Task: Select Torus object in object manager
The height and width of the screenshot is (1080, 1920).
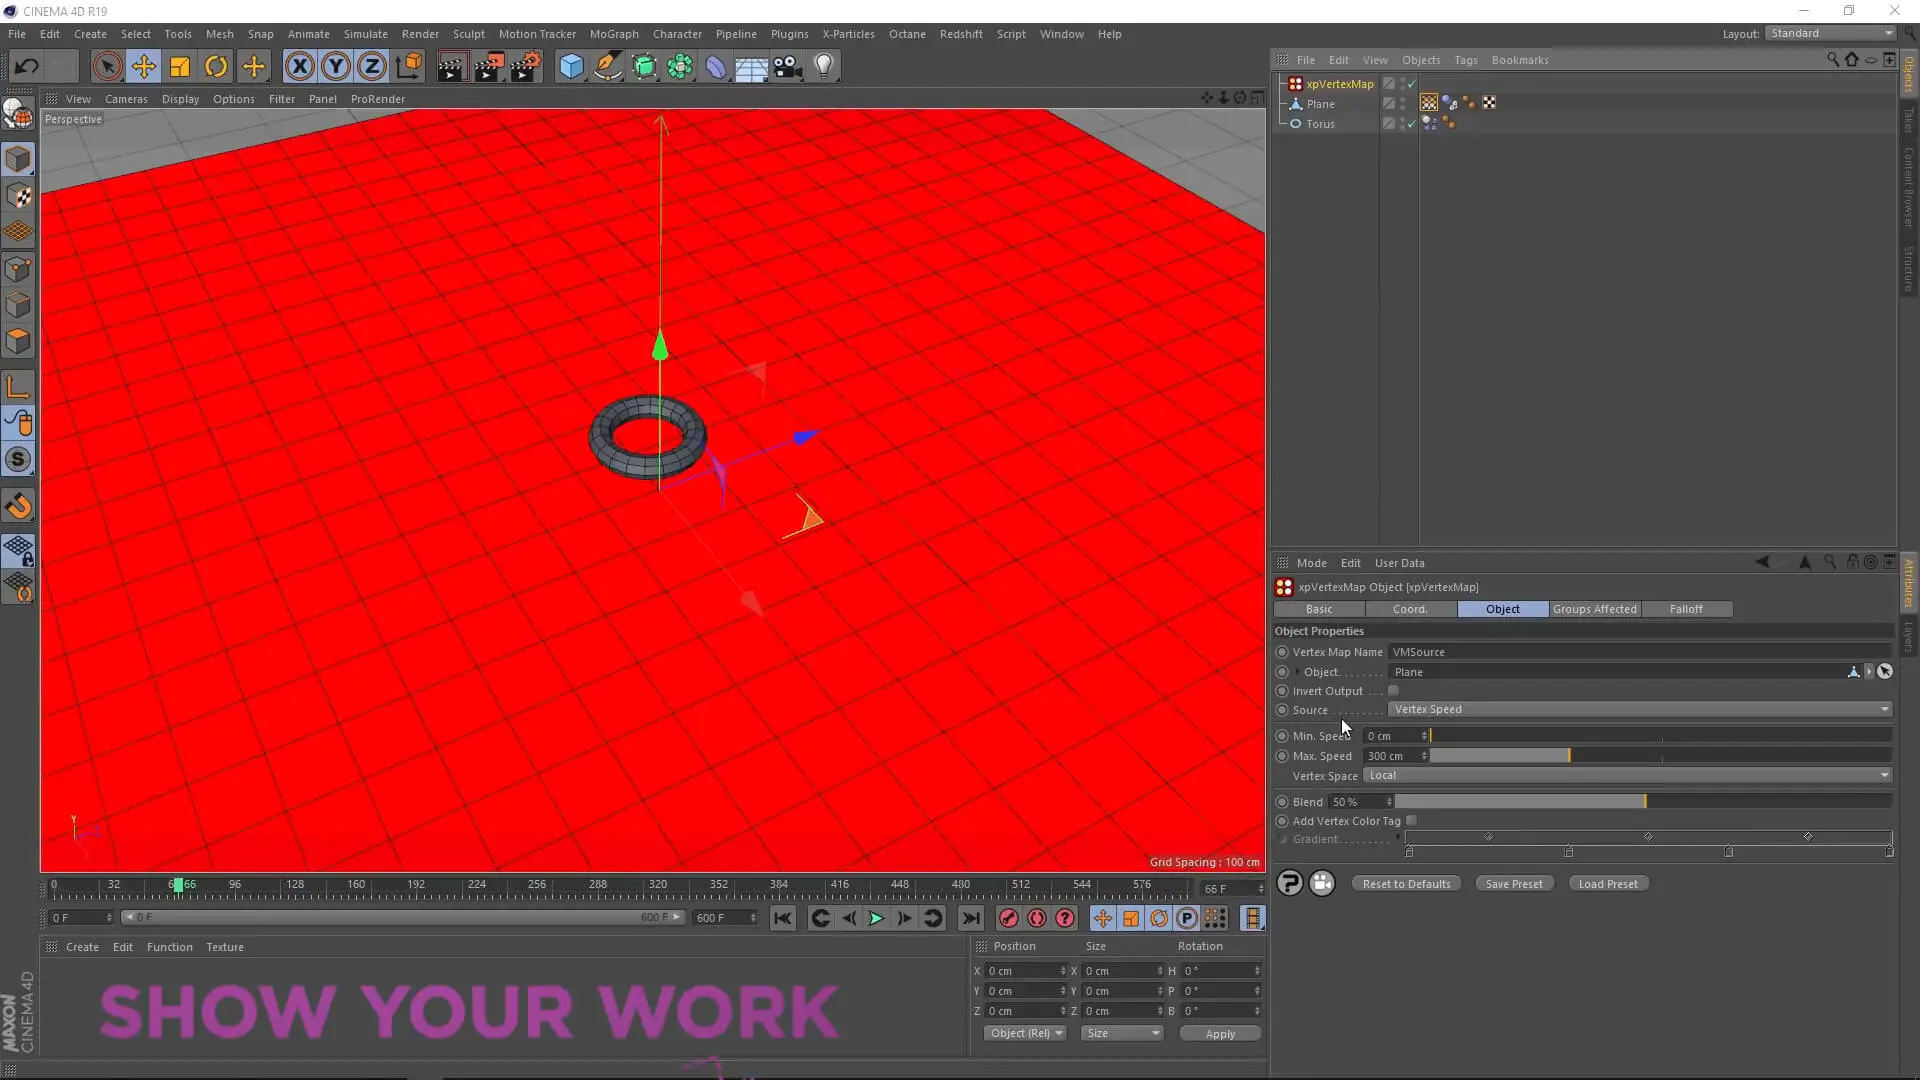Action: click(x=1320, y=124)
